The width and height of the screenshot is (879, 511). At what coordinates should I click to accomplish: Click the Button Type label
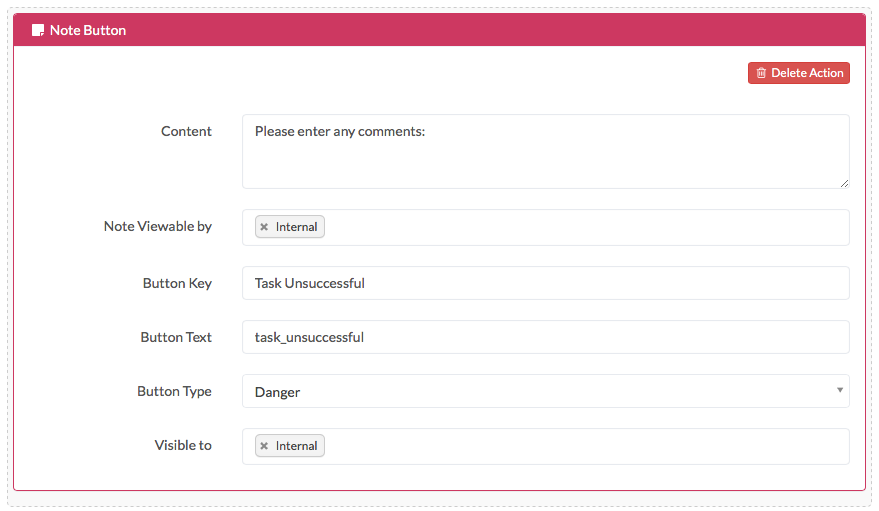pos(174,391)
